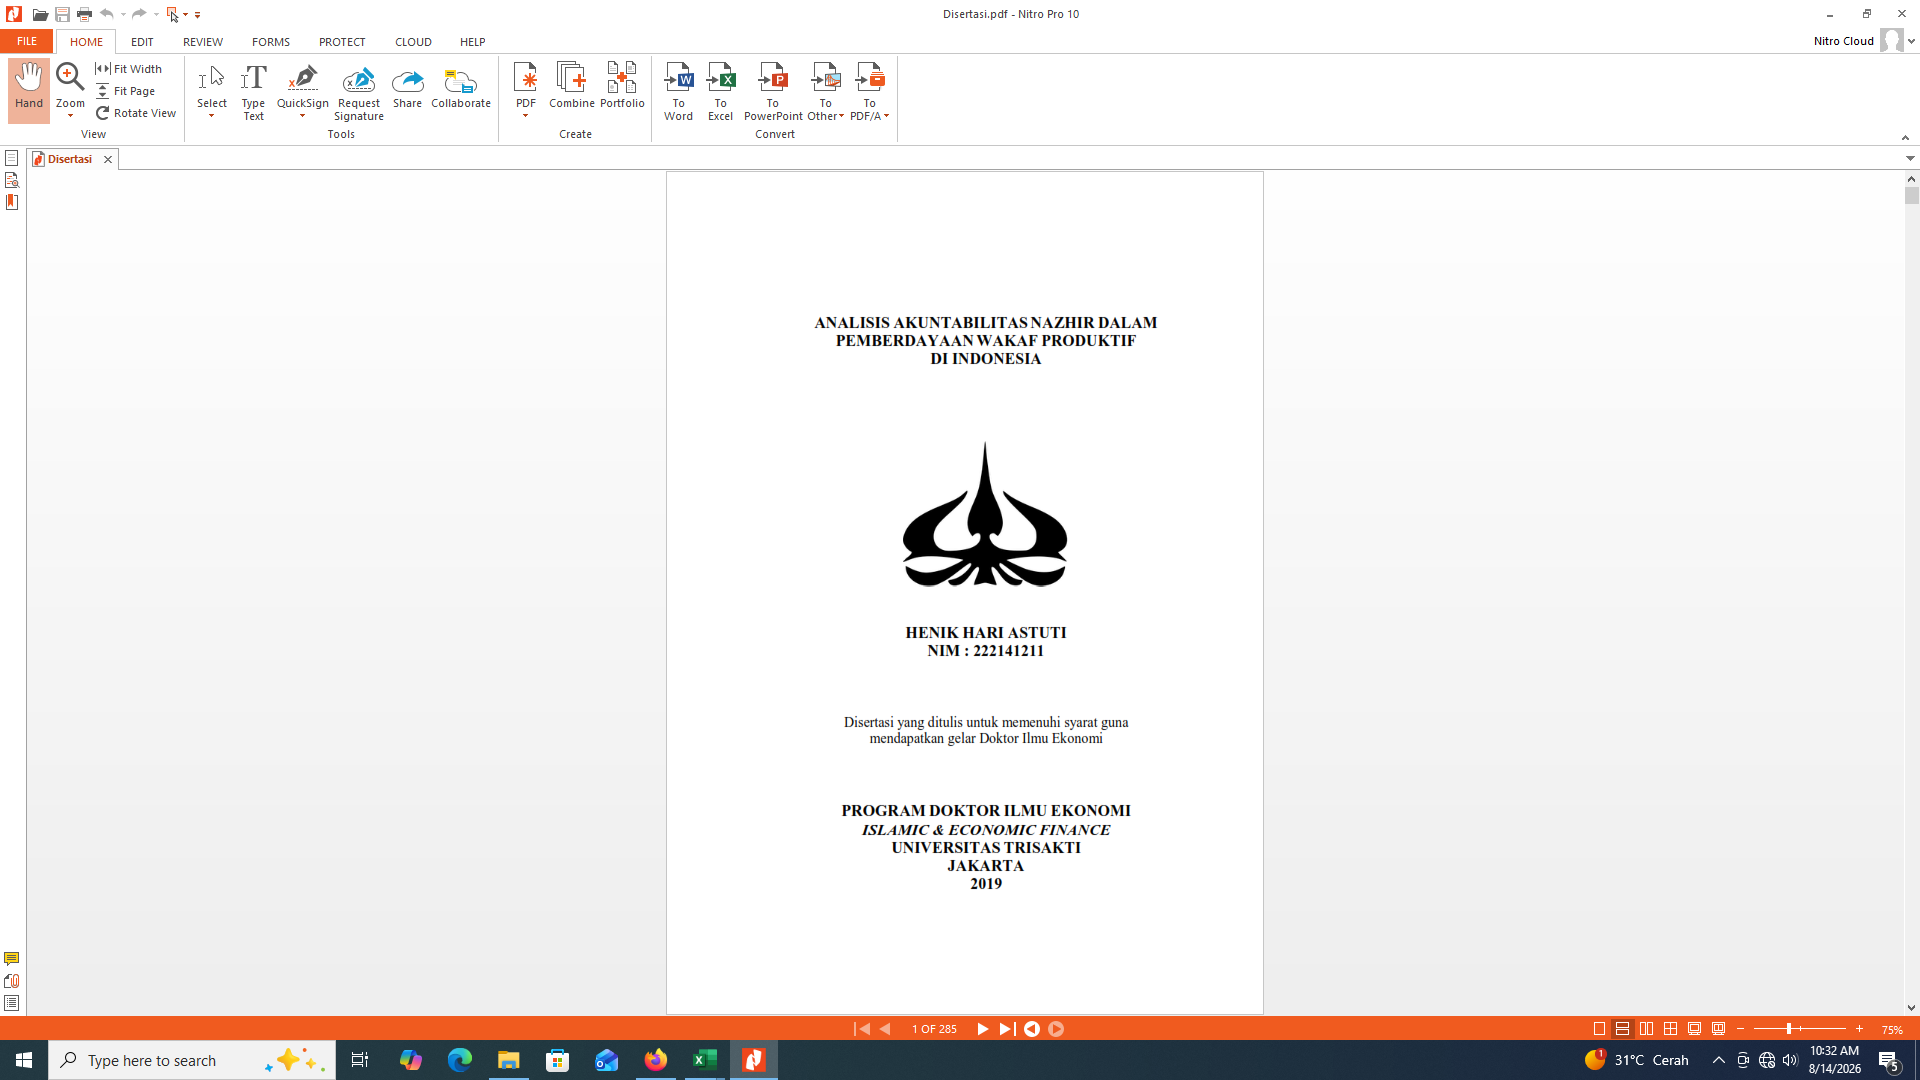1920x1080 pixels.
Task: Click the page number field 1 OF 285
Action: pos(934,1029)
